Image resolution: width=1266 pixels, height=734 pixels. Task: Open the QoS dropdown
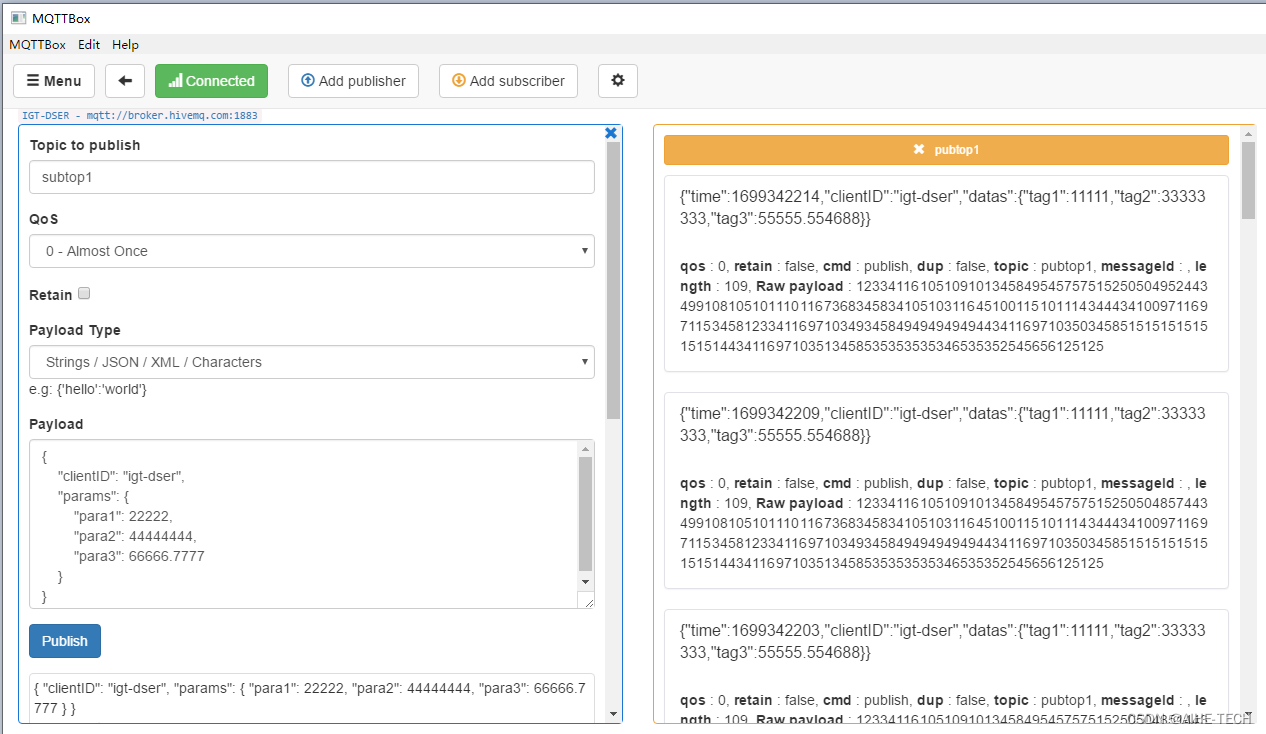pyautogui.click(x=312, y=251)
